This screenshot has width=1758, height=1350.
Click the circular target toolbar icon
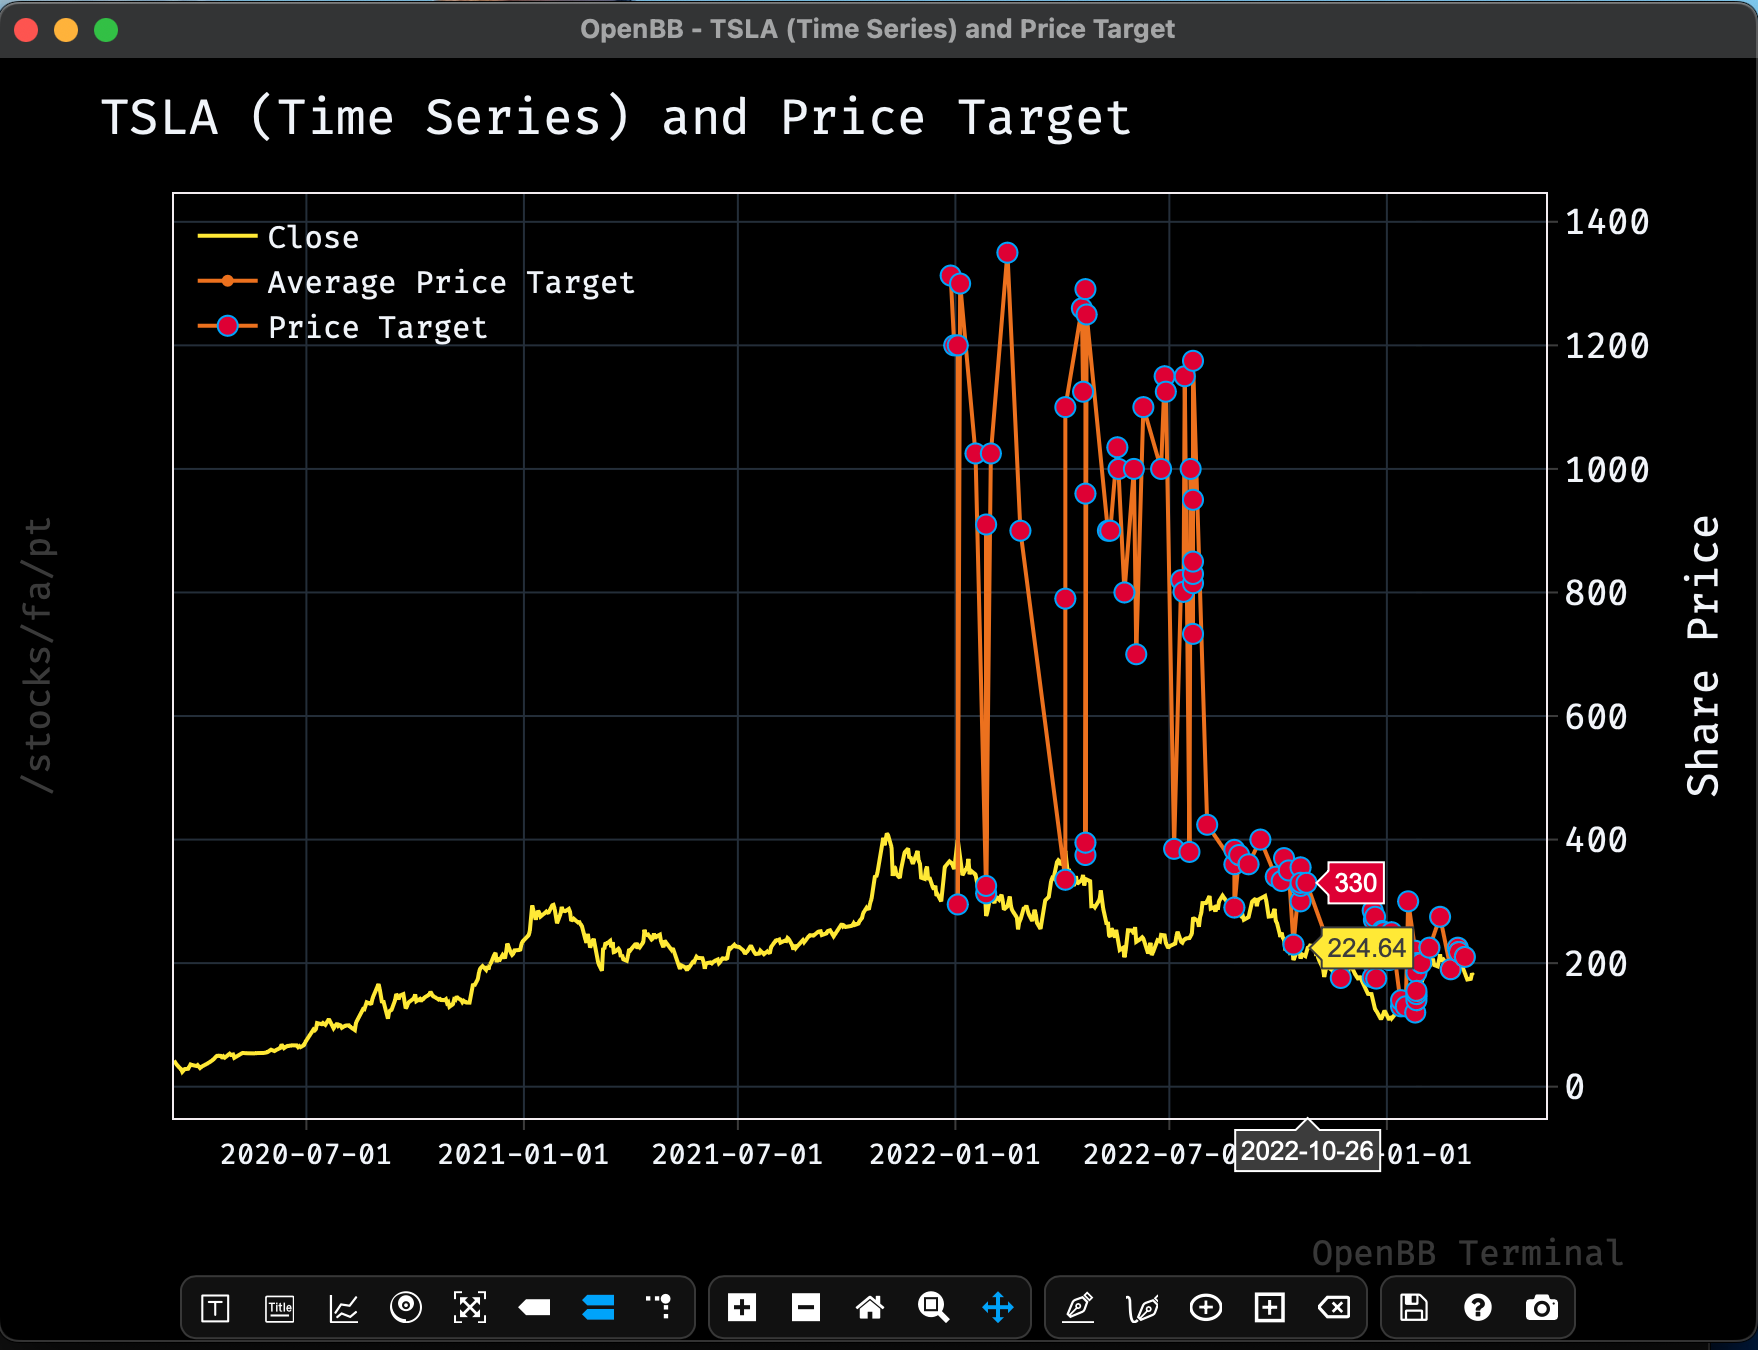(x=406, y=1307)
